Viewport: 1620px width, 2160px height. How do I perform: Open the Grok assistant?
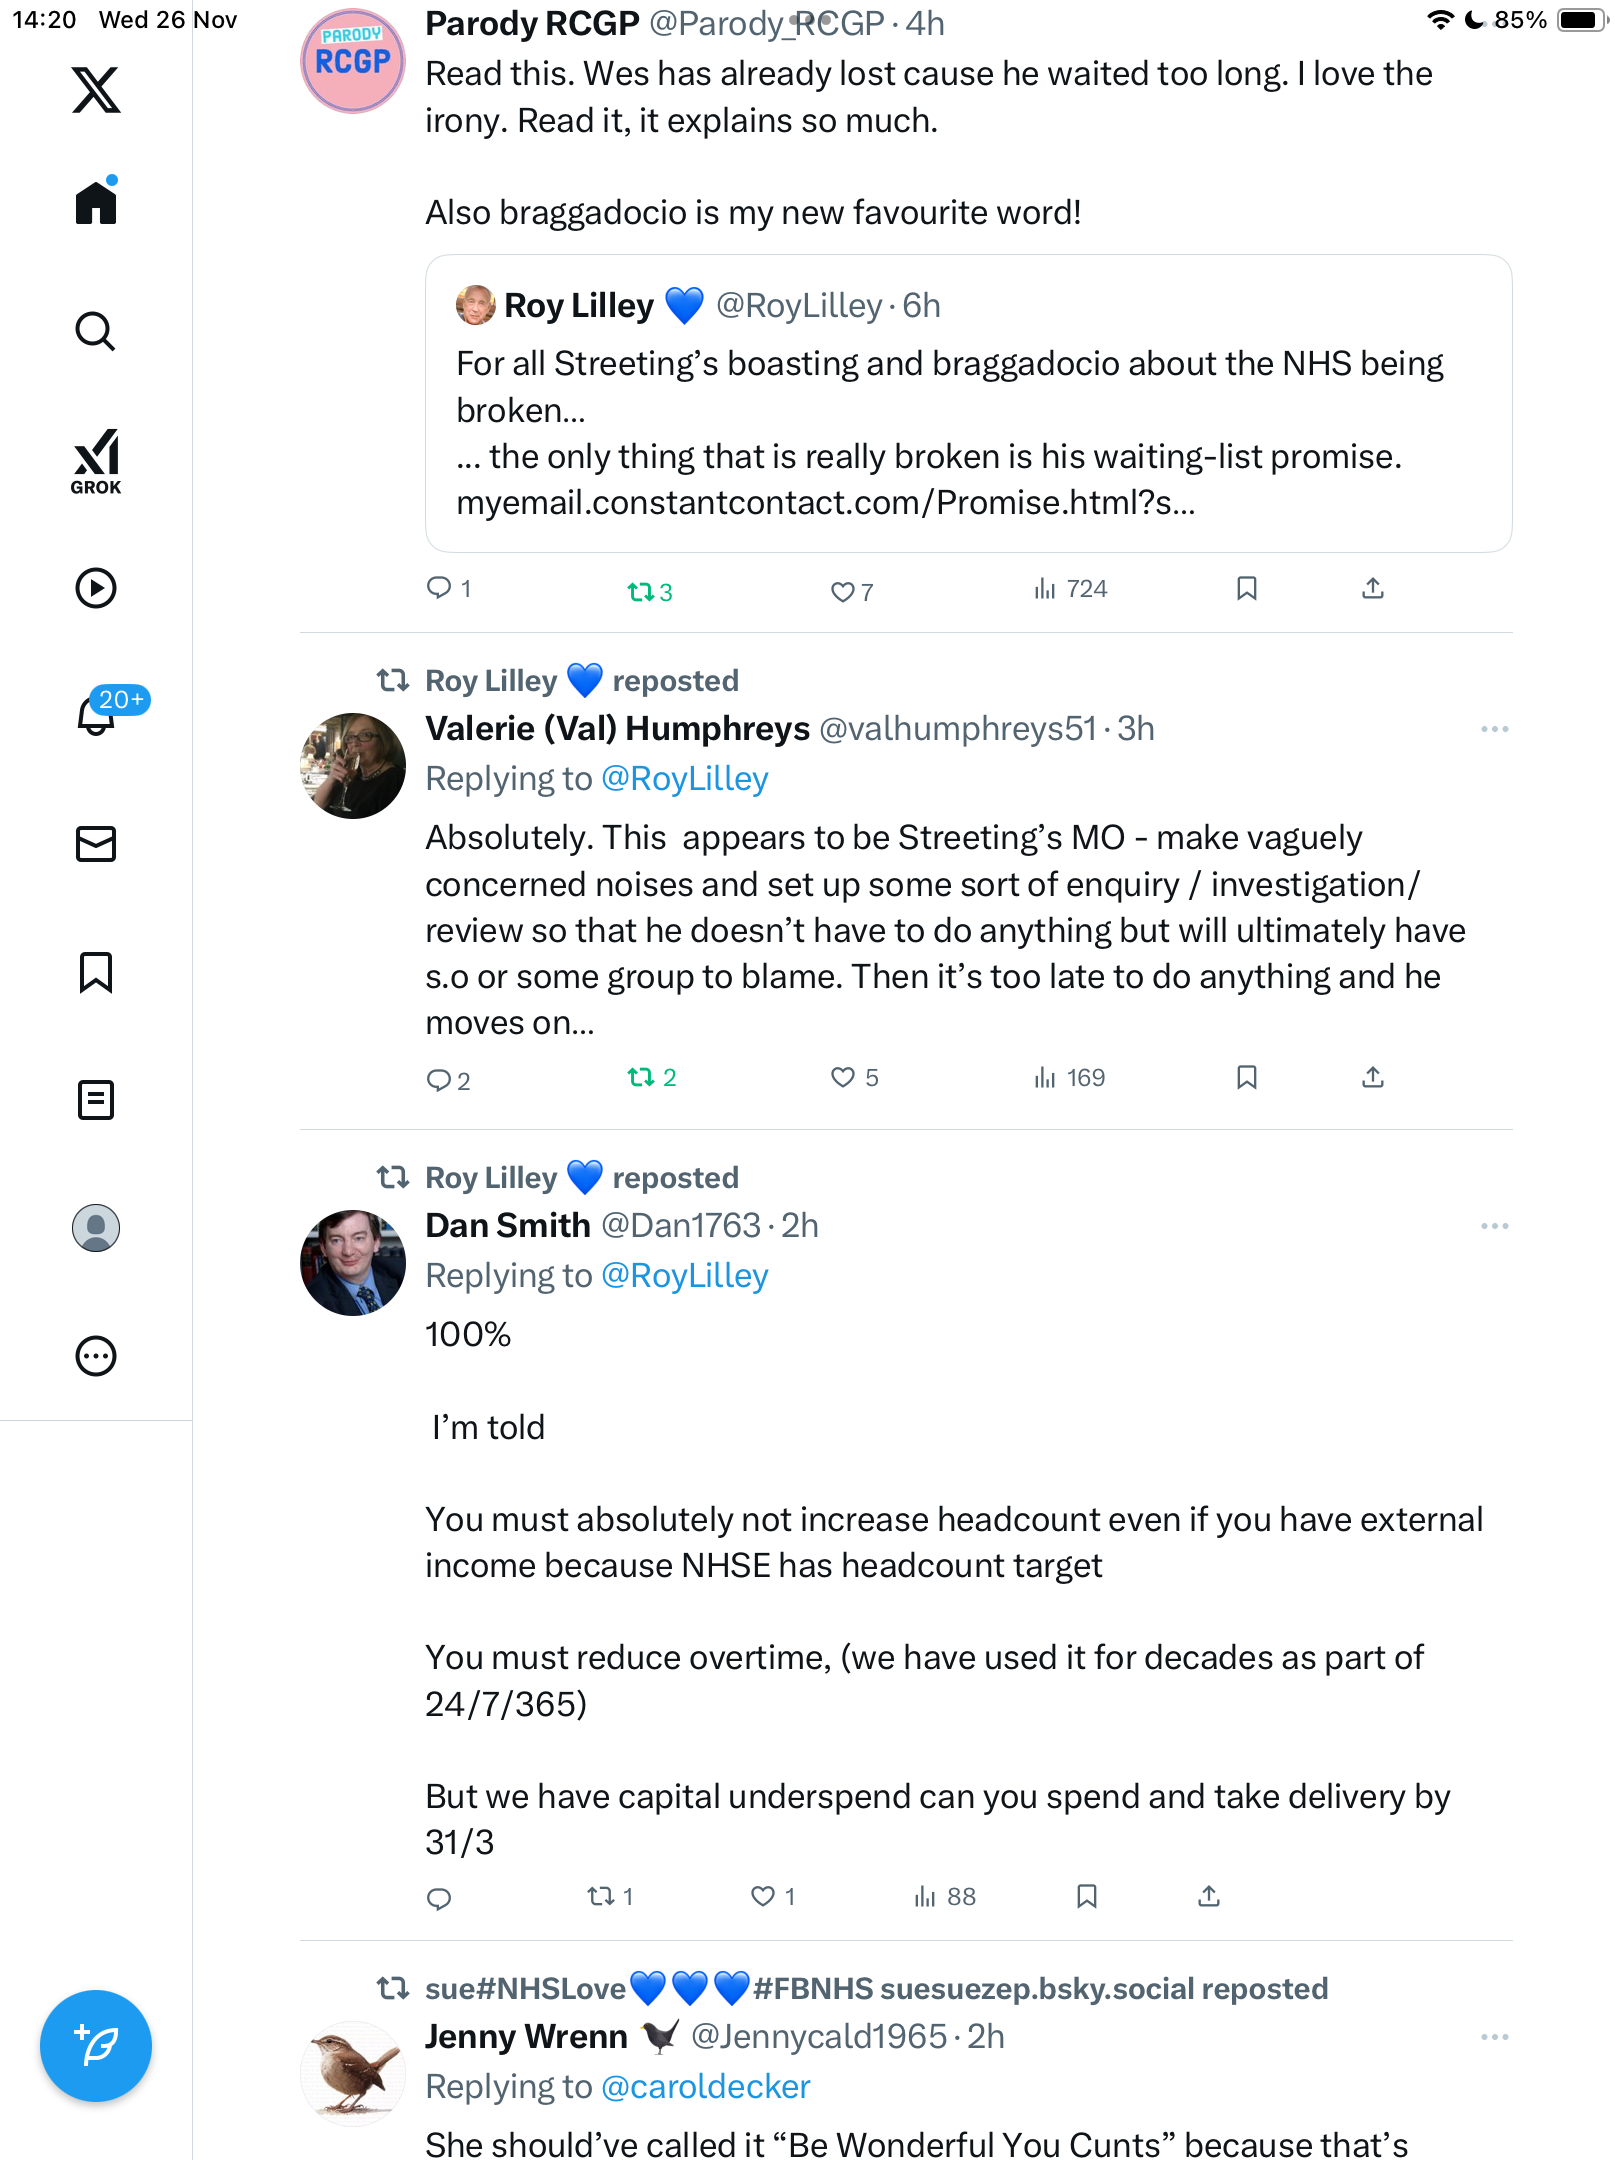point(96,461)
